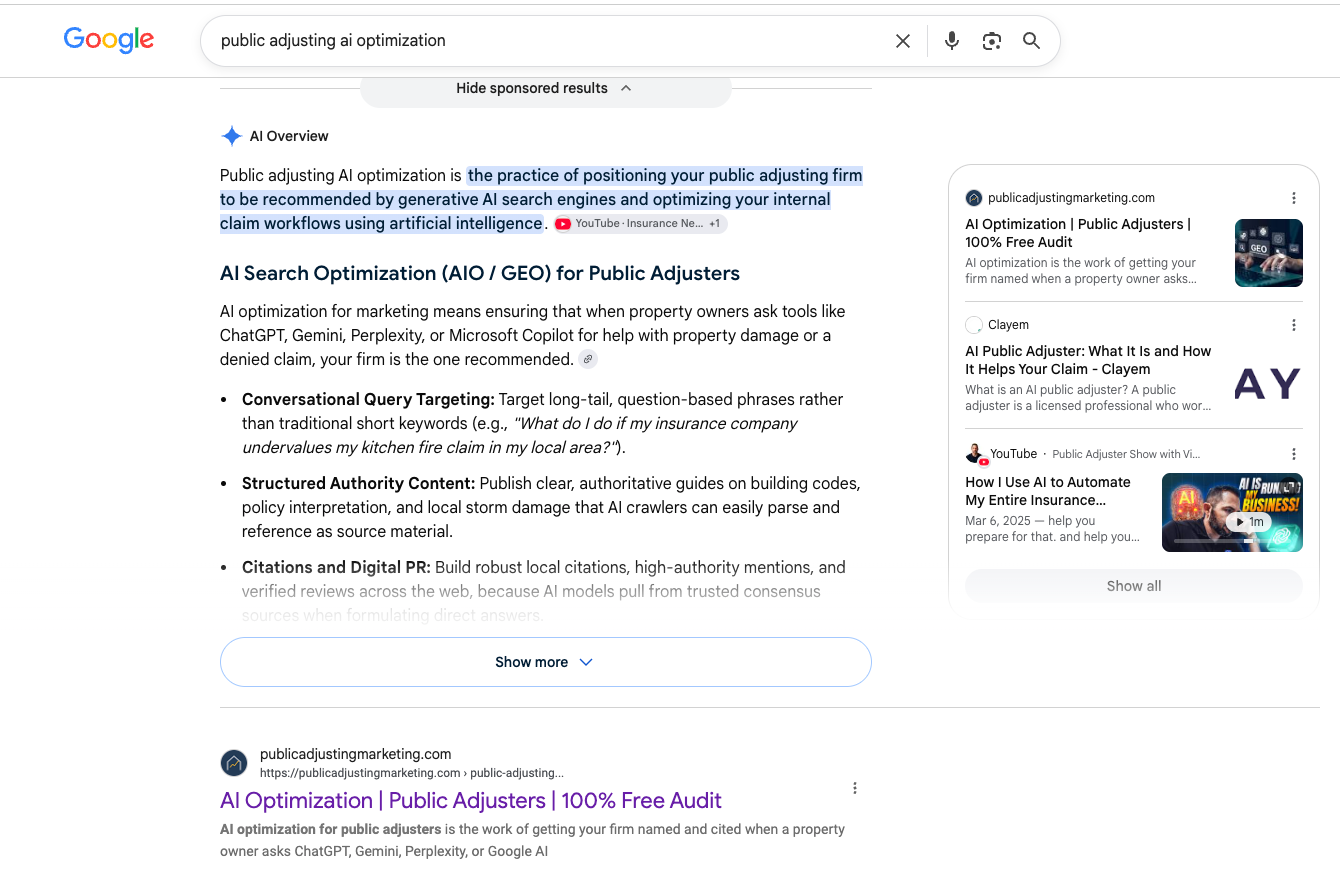Open 'AI Public Adjuster: What It Is' Clayem link
The width and height of the screenshot is (1340, 879).
[x=1088, y=360]
